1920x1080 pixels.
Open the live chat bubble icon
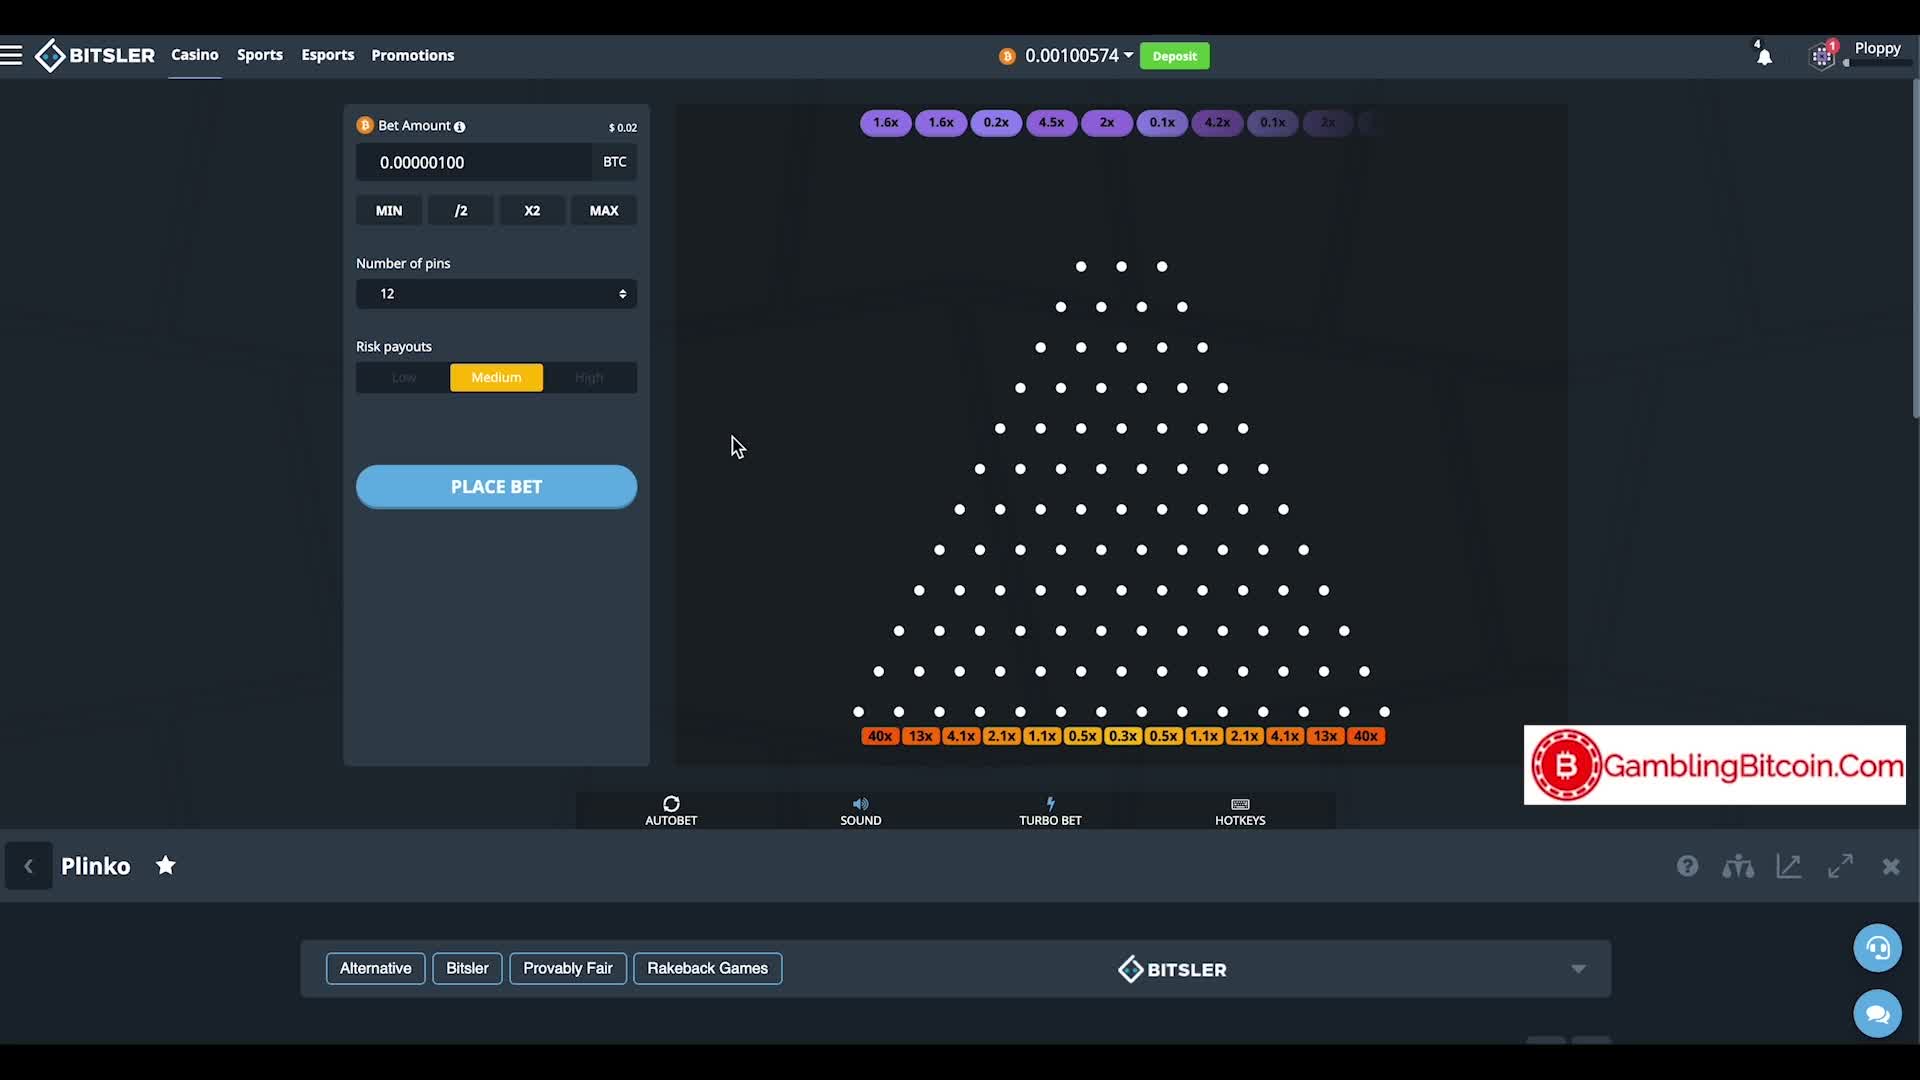pos(1877,1014)
